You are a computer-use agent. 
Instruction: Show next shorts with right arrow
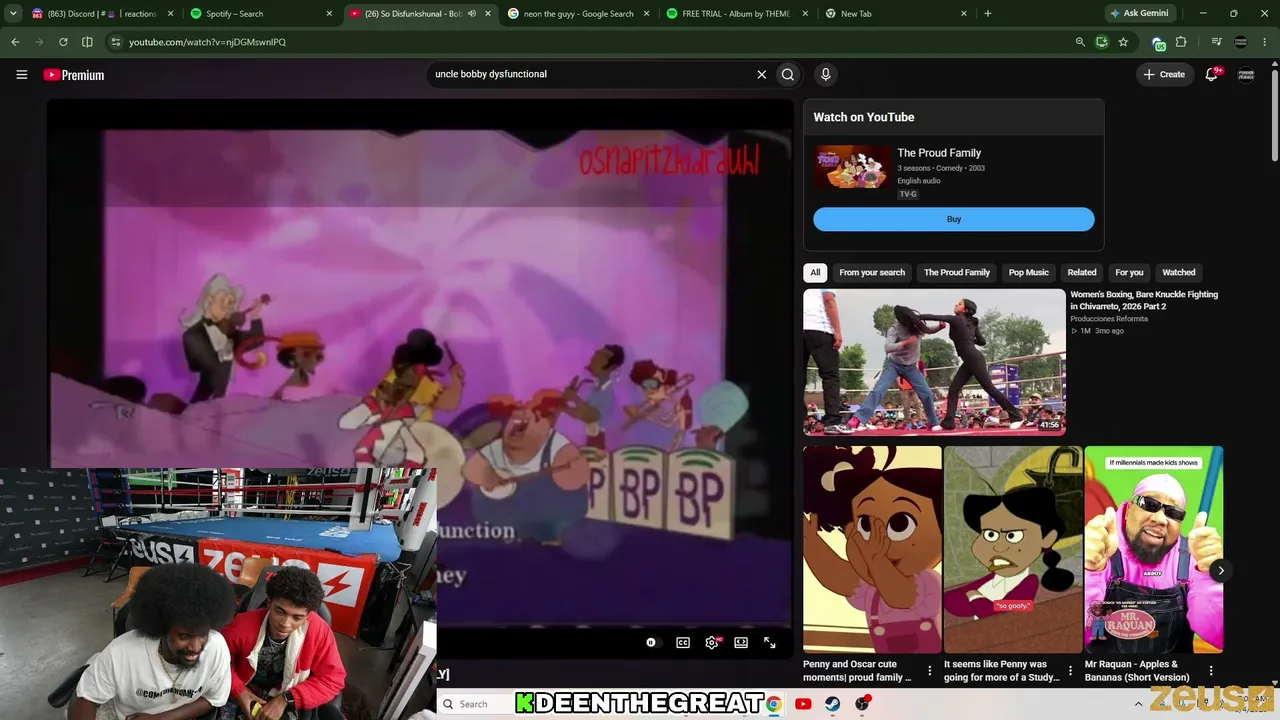pos(1220,571)
